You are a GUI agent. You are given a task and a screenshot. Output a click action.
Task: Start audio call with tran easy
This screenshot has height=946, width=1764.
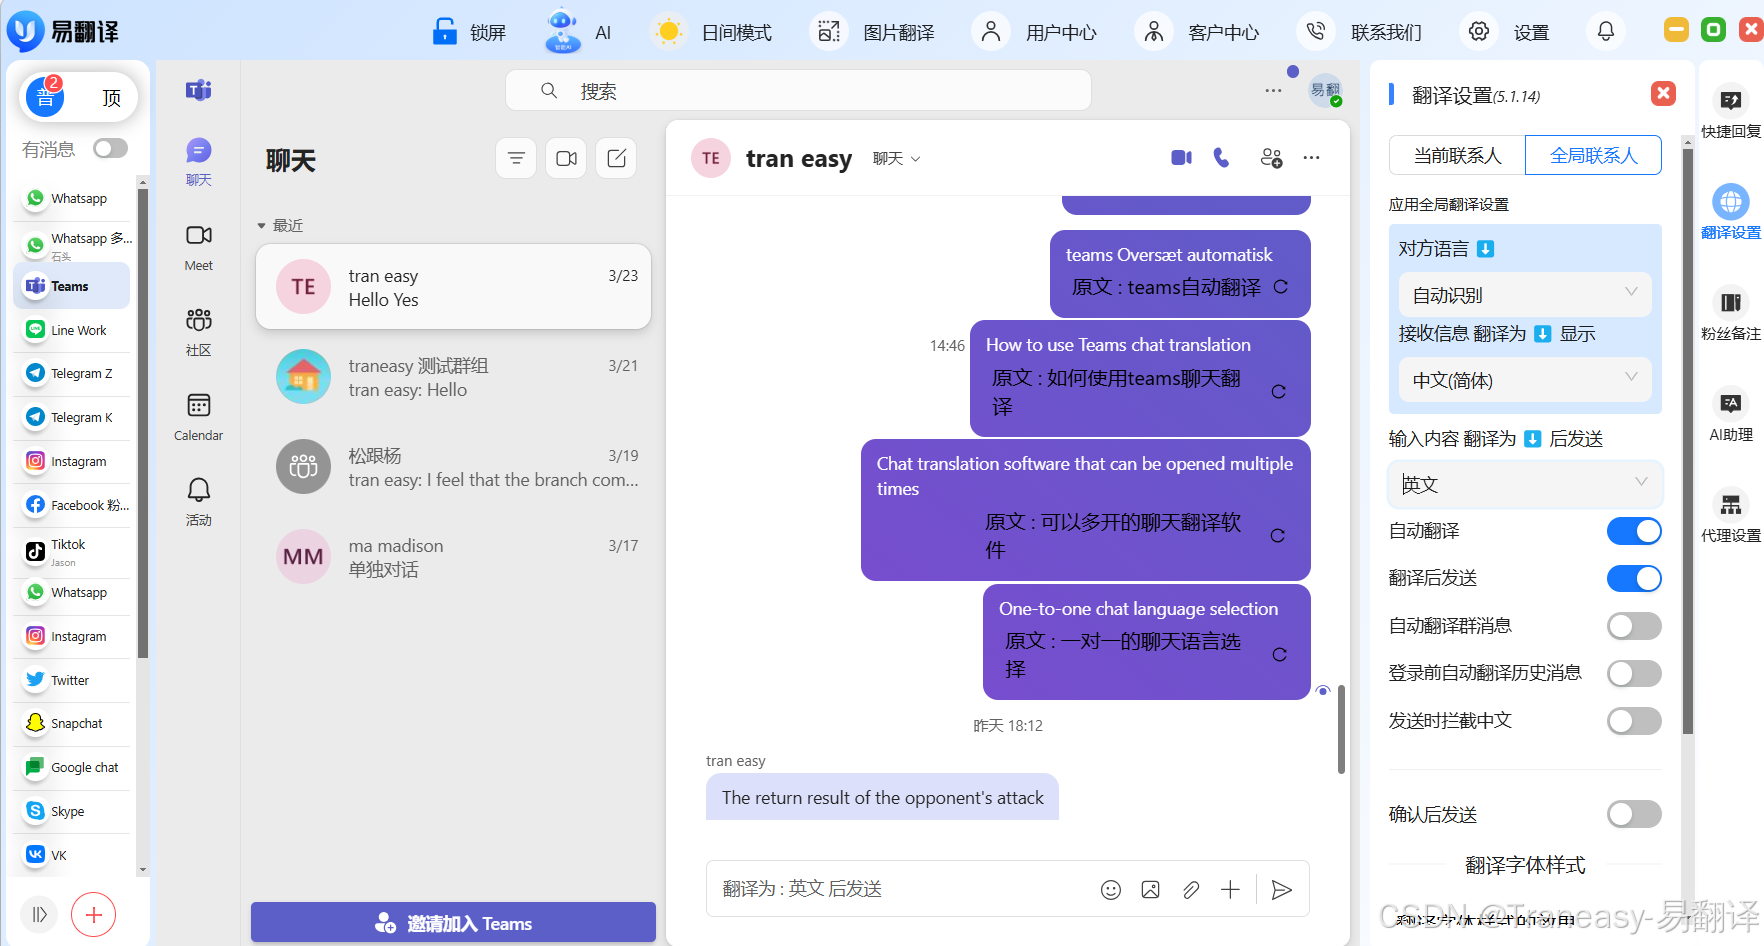[x=1221, y=158]
